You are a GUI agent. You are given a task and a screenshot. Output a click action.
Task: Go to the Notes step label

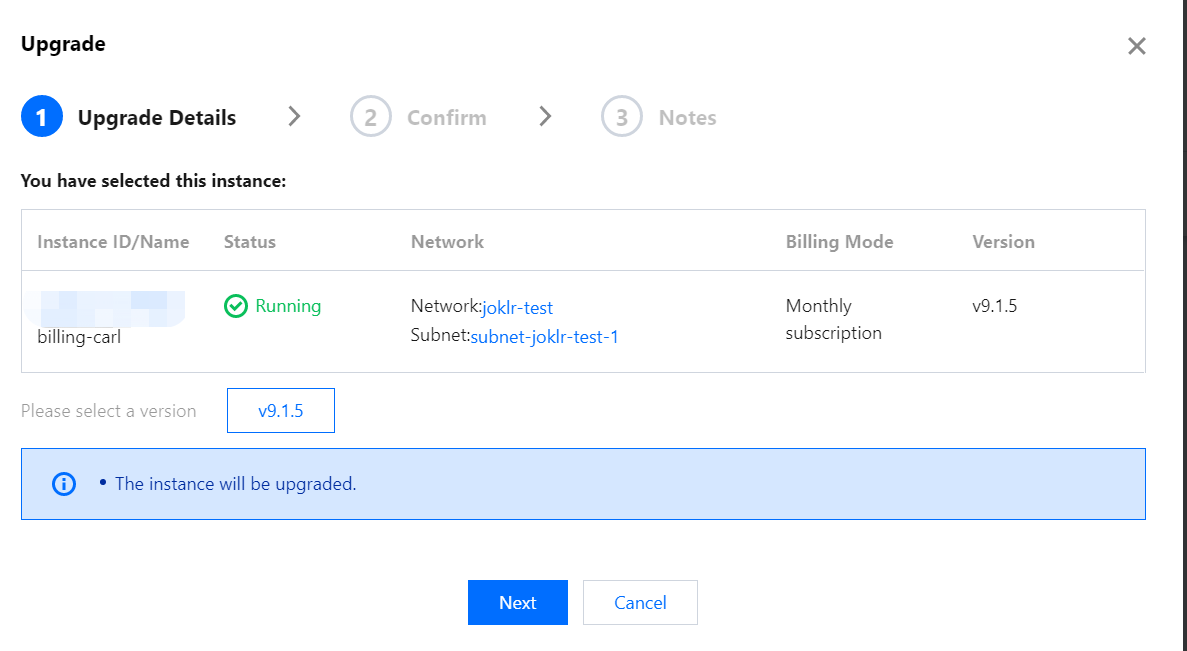tap(687, 118)
